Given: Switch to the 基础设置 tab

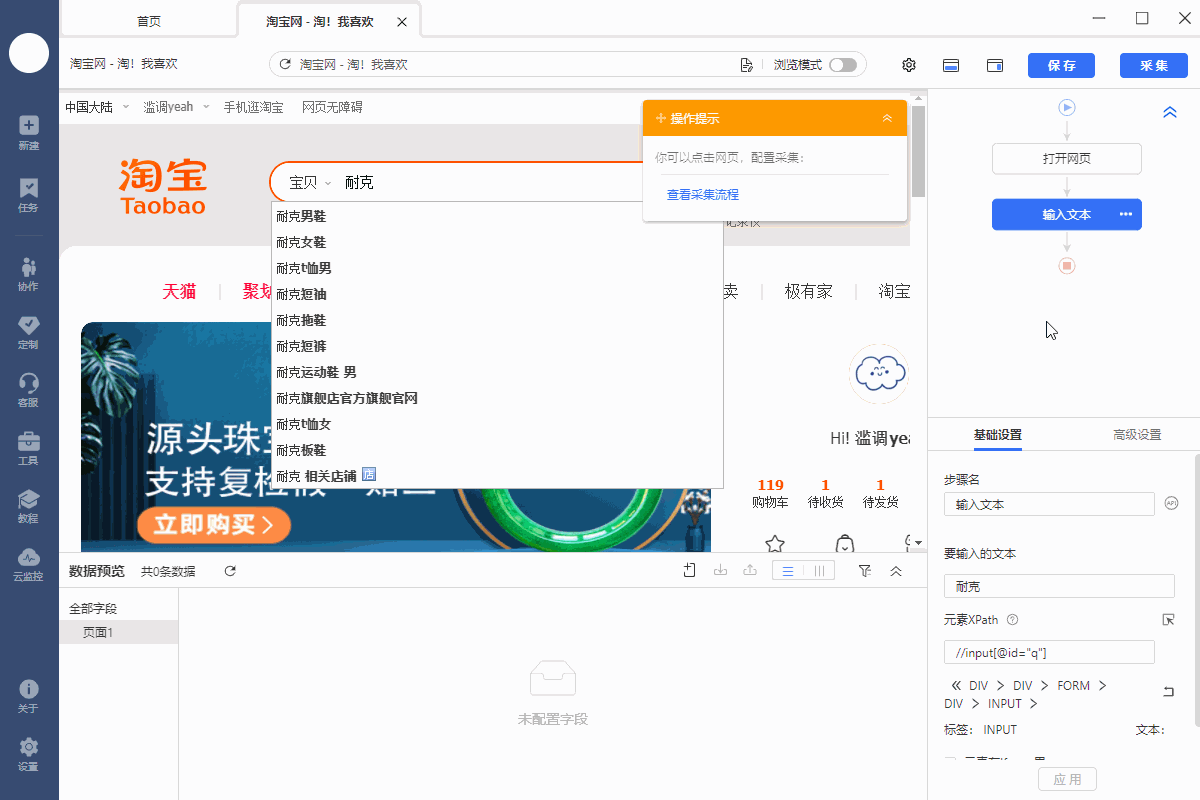Looking at the screenshot, I should 998,435.
